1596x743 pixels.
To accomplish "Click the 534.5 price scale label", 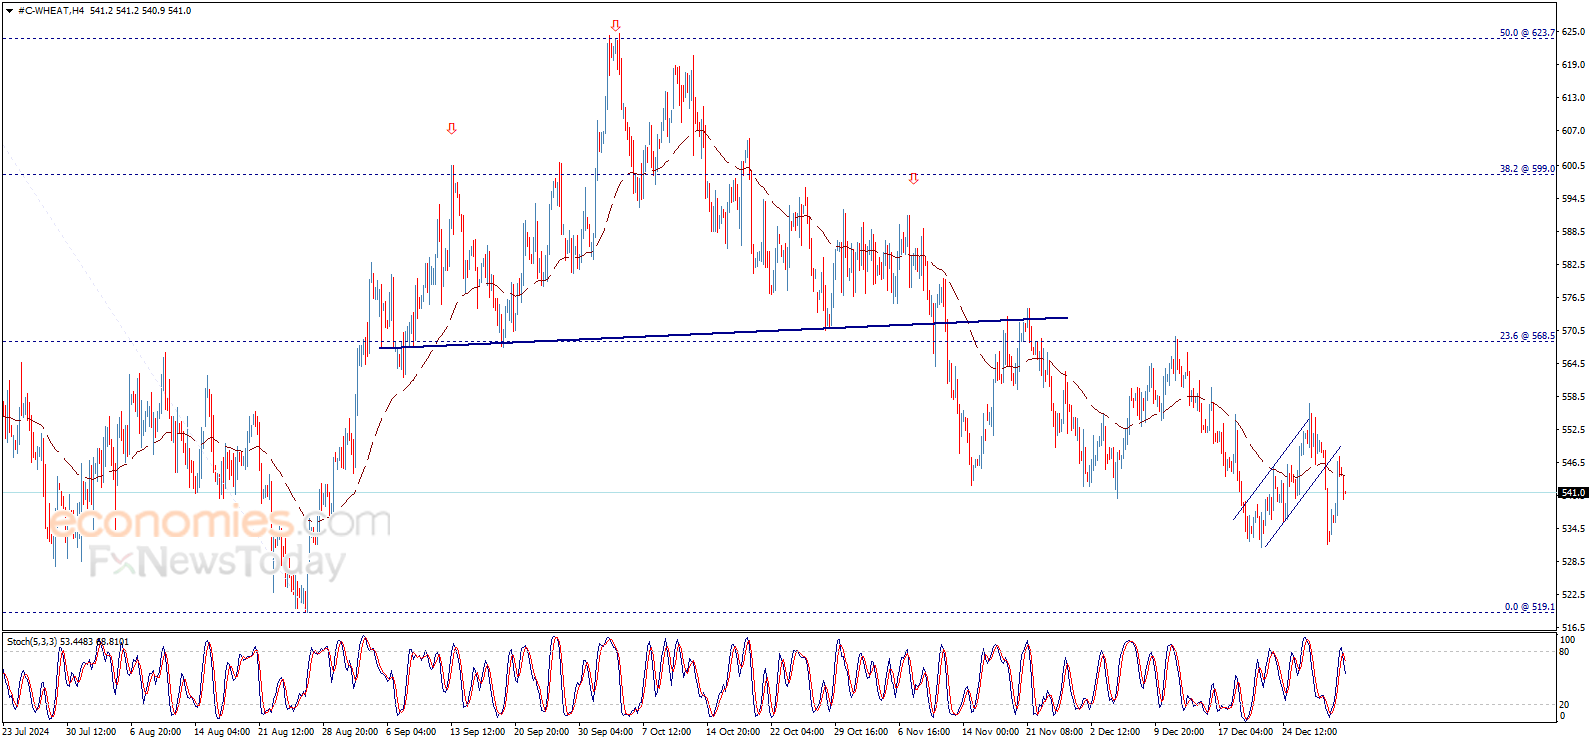I will (1573, 529).
